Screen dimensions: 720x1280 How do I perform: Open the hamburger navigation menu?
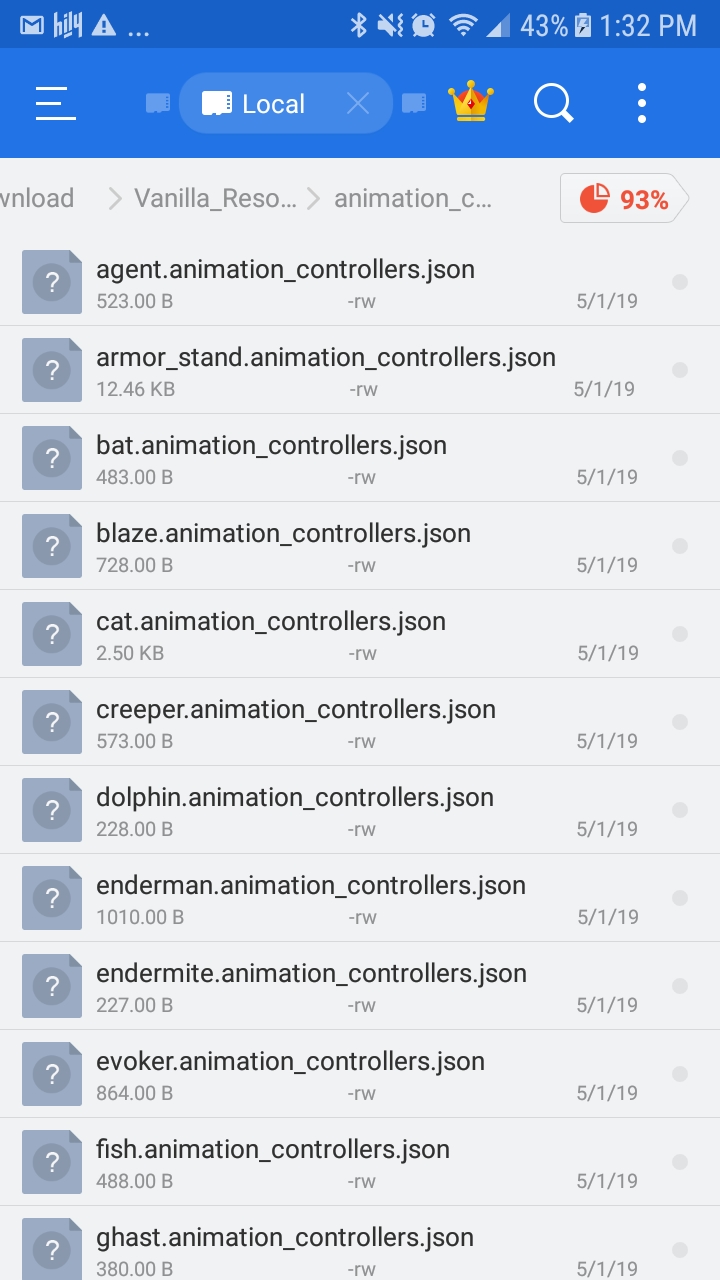(56, 103)
